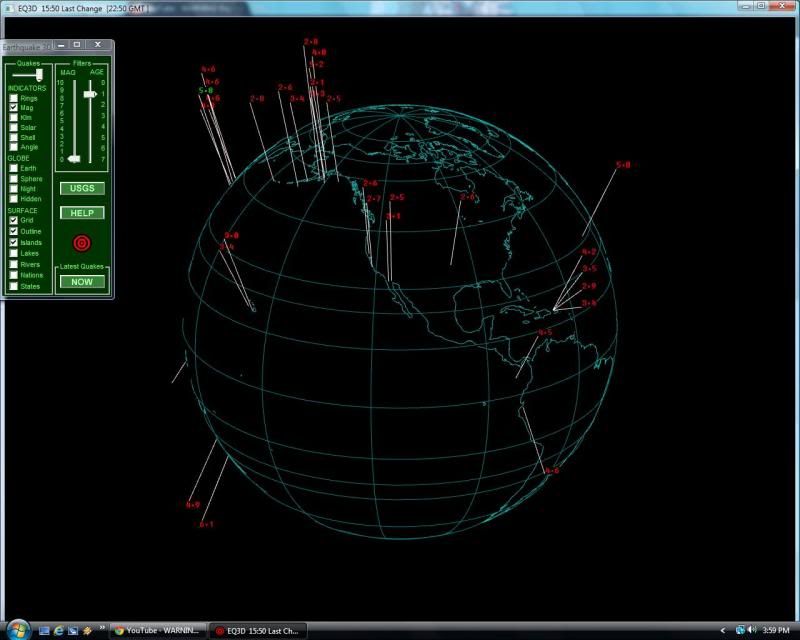Launch Internet Explorer from Quick Launch

click(x=59, y=630)
